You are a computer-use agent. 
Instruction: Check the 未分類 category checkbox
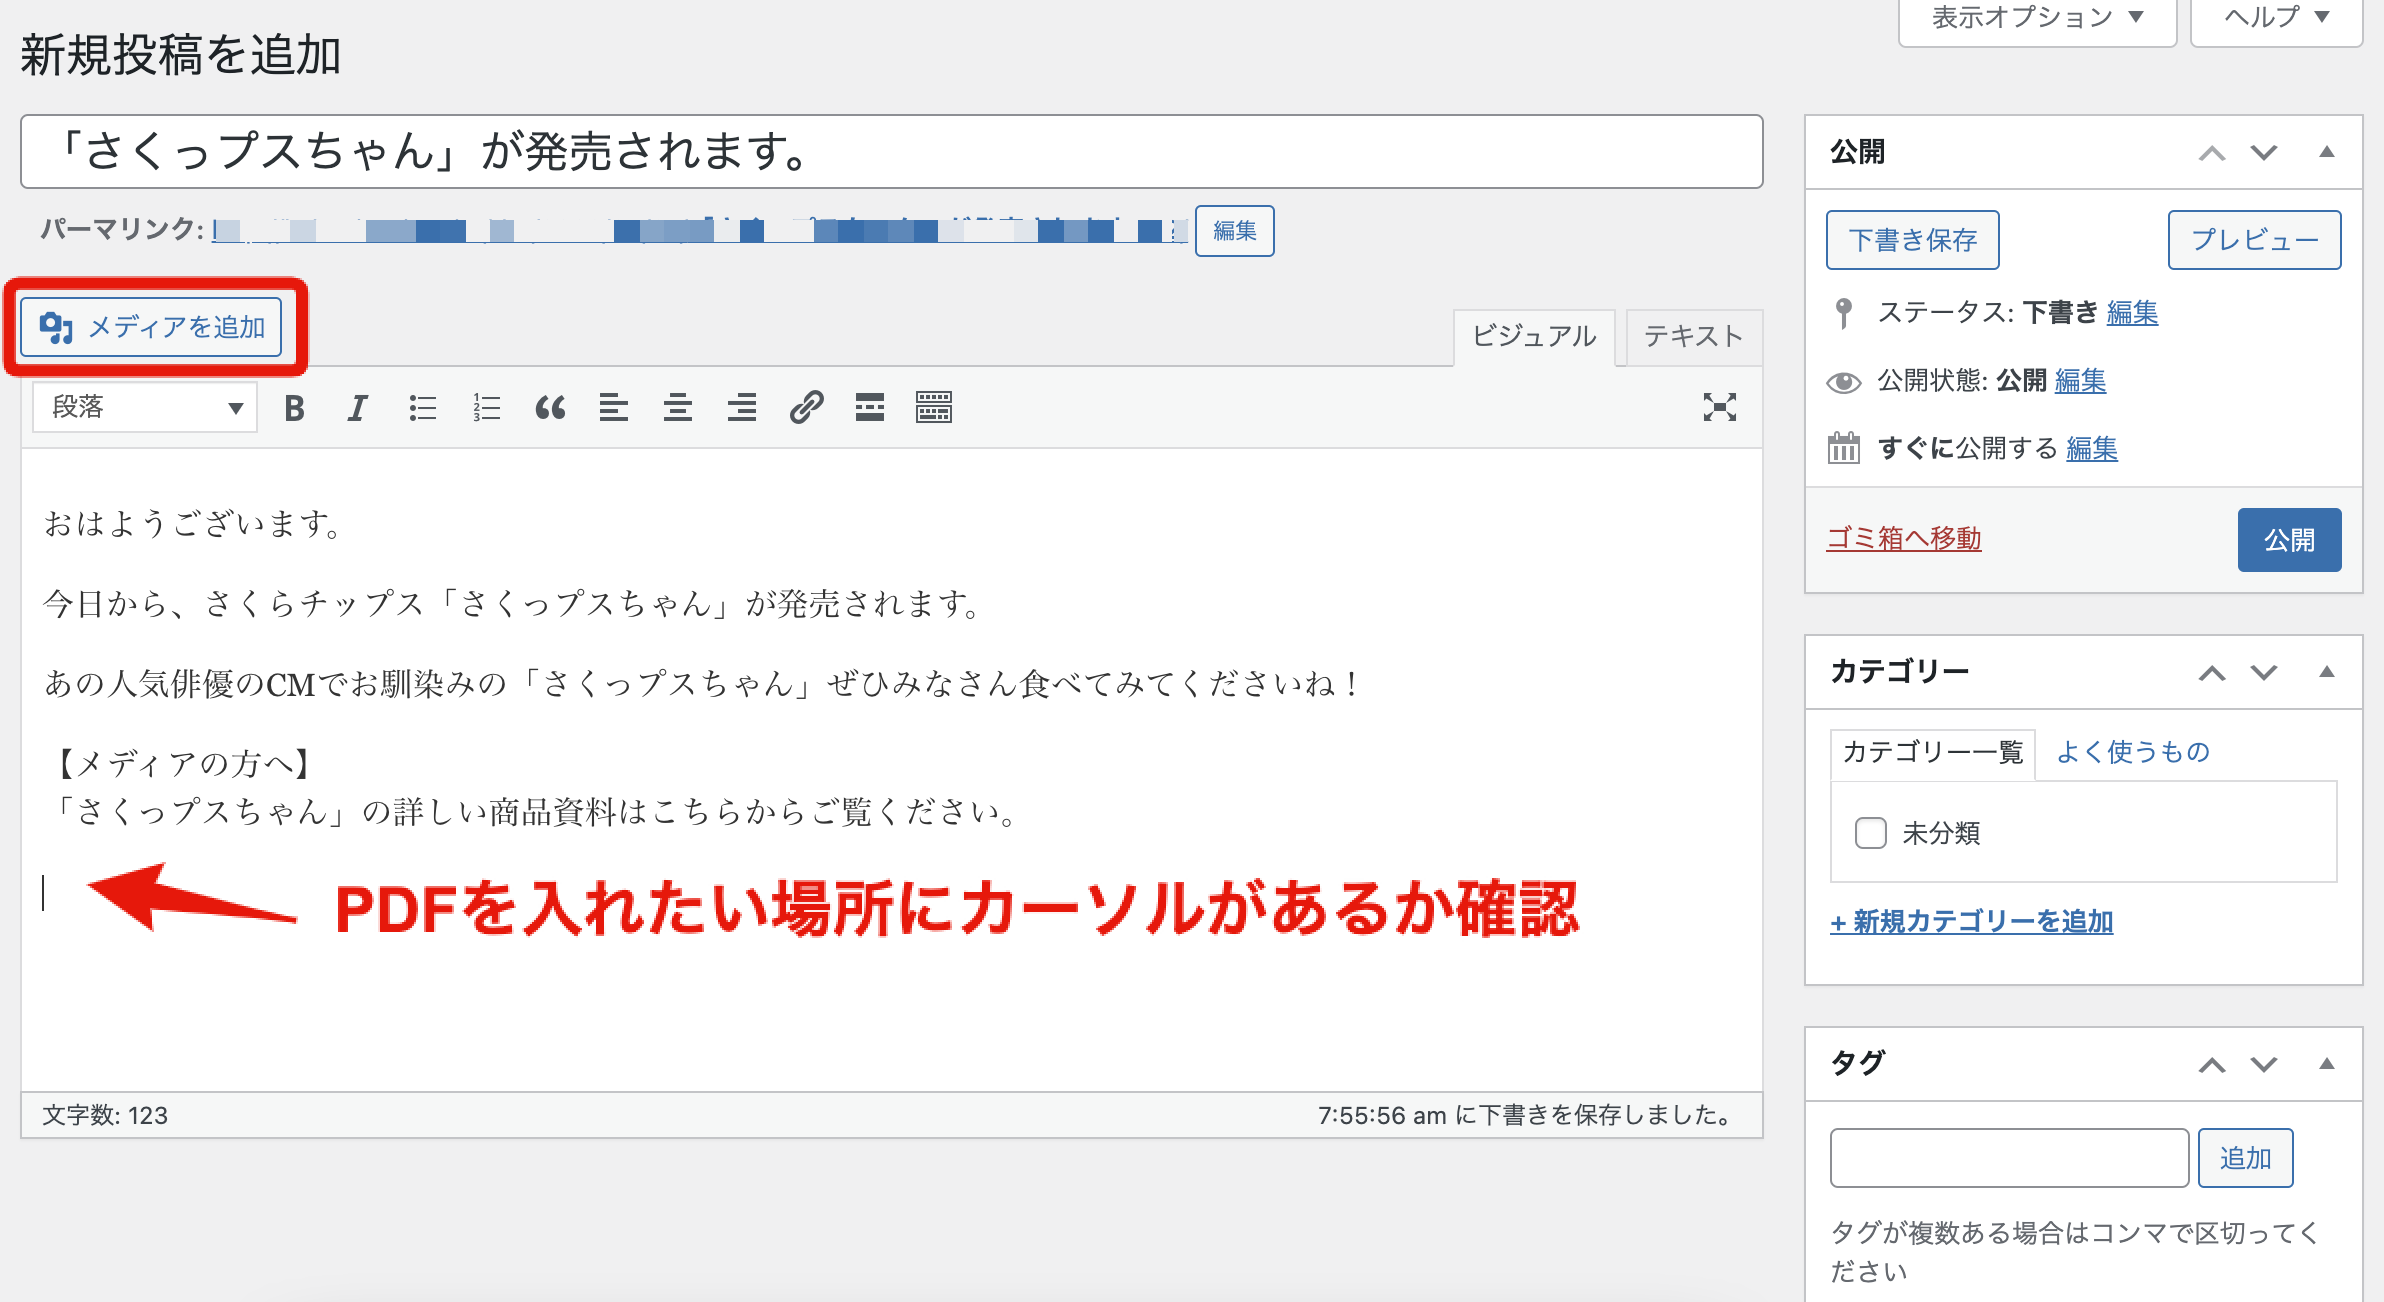click(1870, 833)
